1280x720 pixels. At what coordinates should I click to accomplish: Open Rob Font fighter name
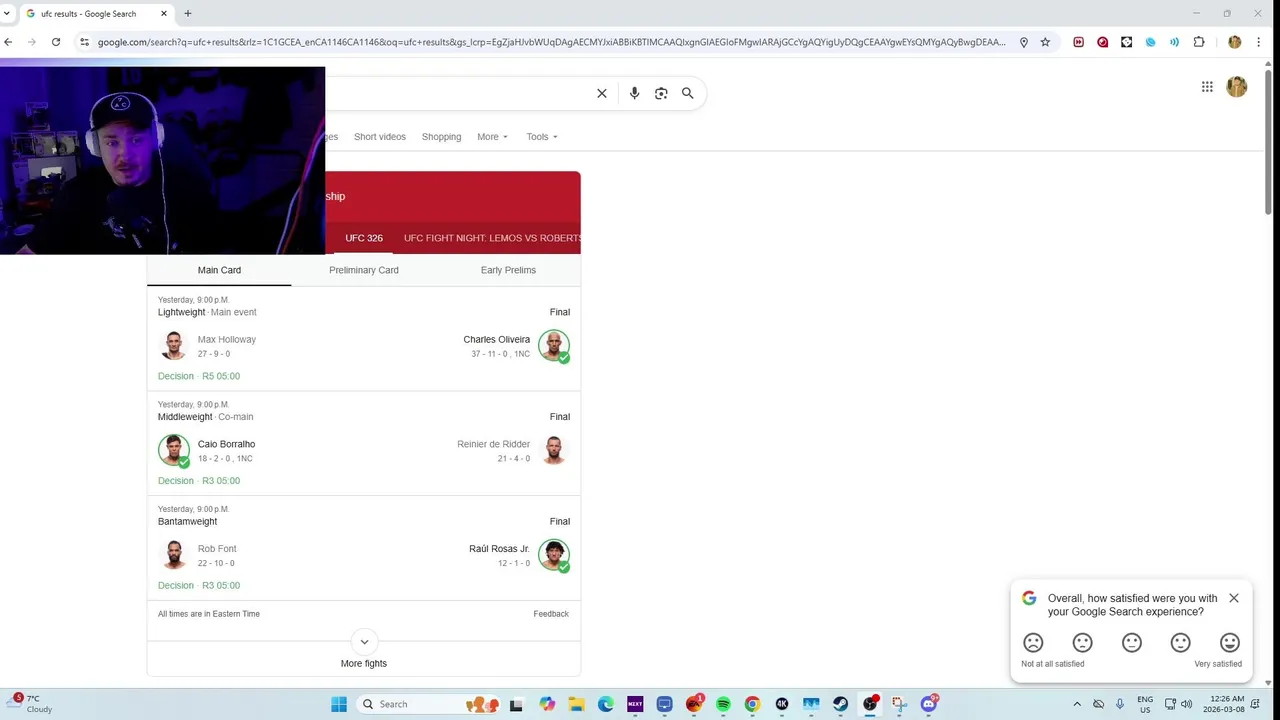pyautogui.click(x=217, y=549)
